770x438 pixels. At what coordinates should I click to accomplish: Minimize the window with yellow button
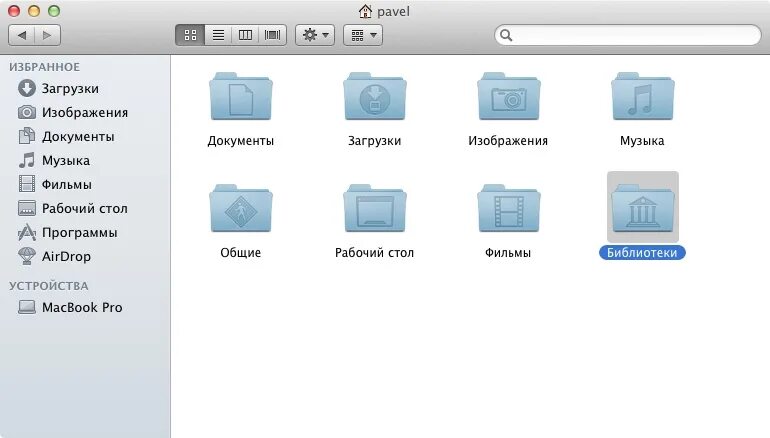coord(34,11)
